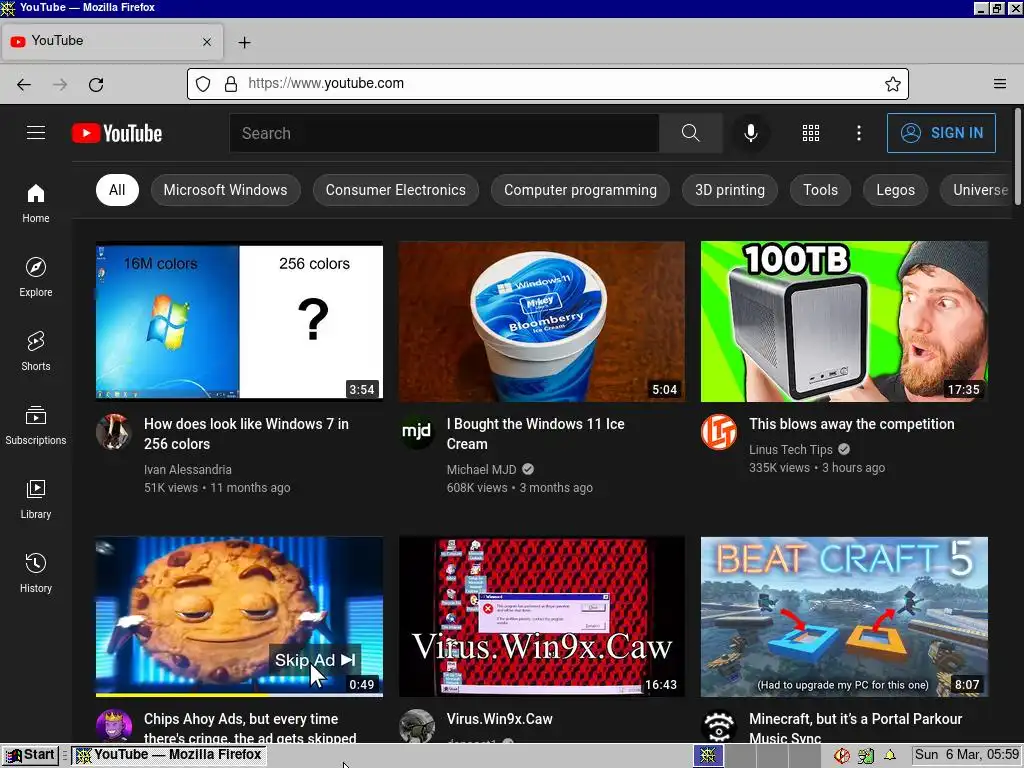Open the YouTube apps grid icon
The width and height of the screenshot is (1024, 768).
[x=810, y=133]
